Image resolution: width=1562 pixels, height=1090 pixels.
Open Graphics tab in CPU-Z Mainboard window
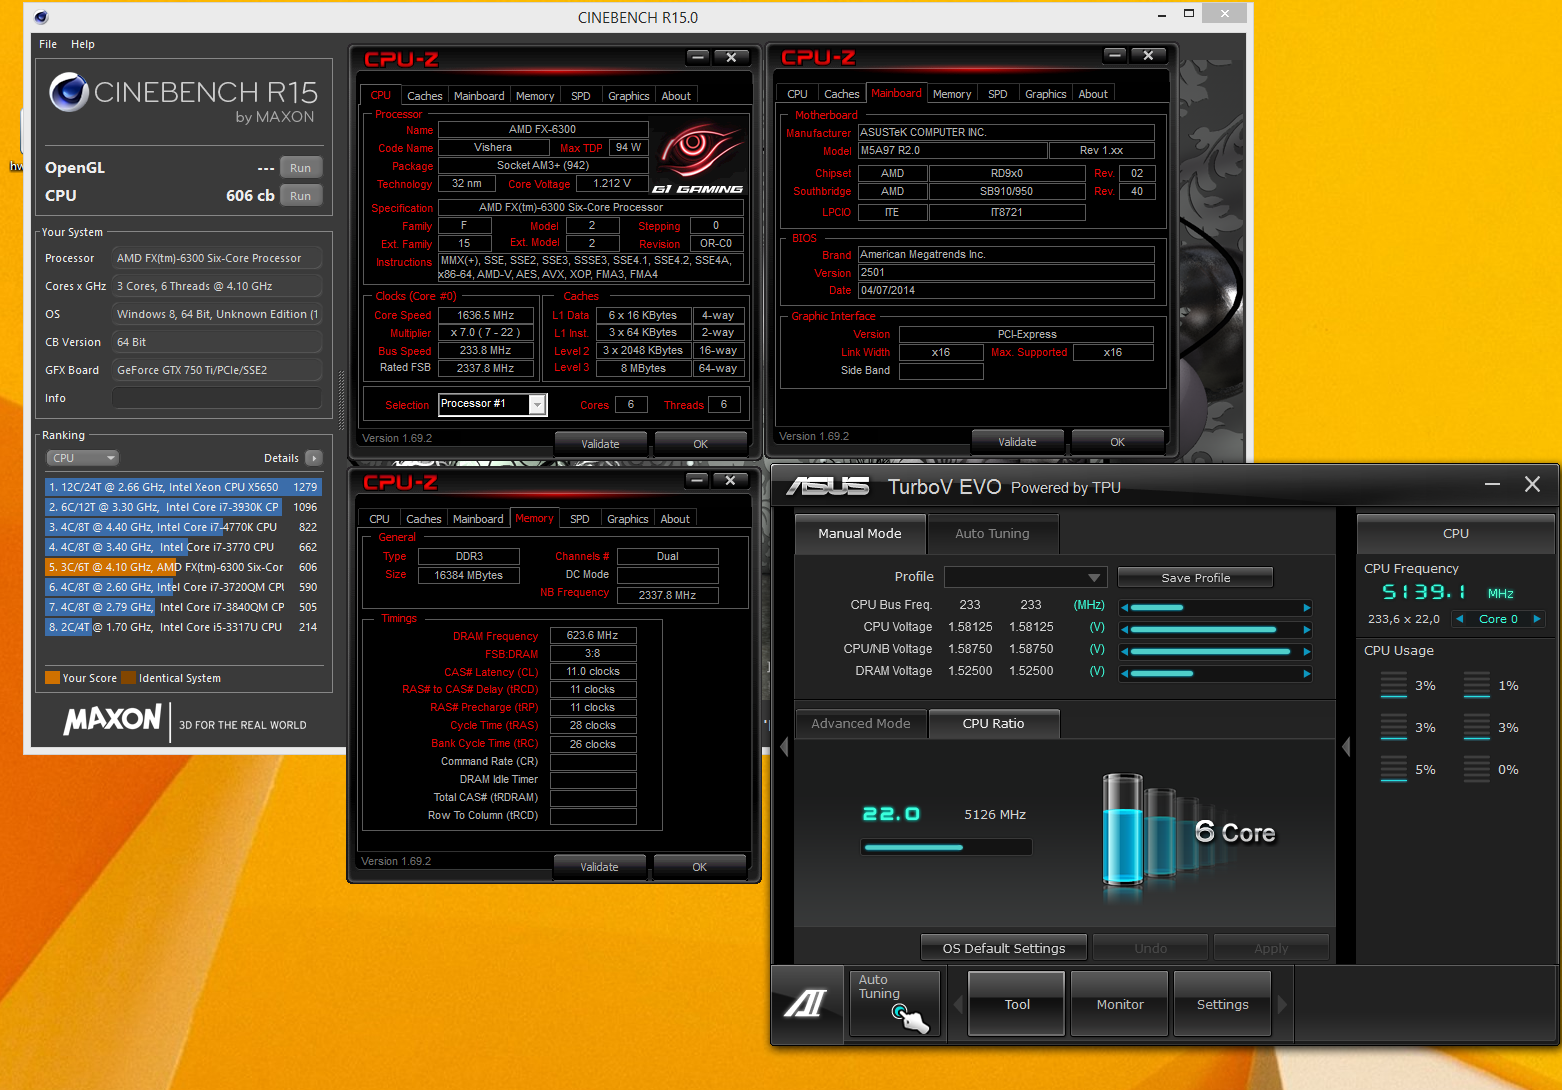coord(1045,94)
